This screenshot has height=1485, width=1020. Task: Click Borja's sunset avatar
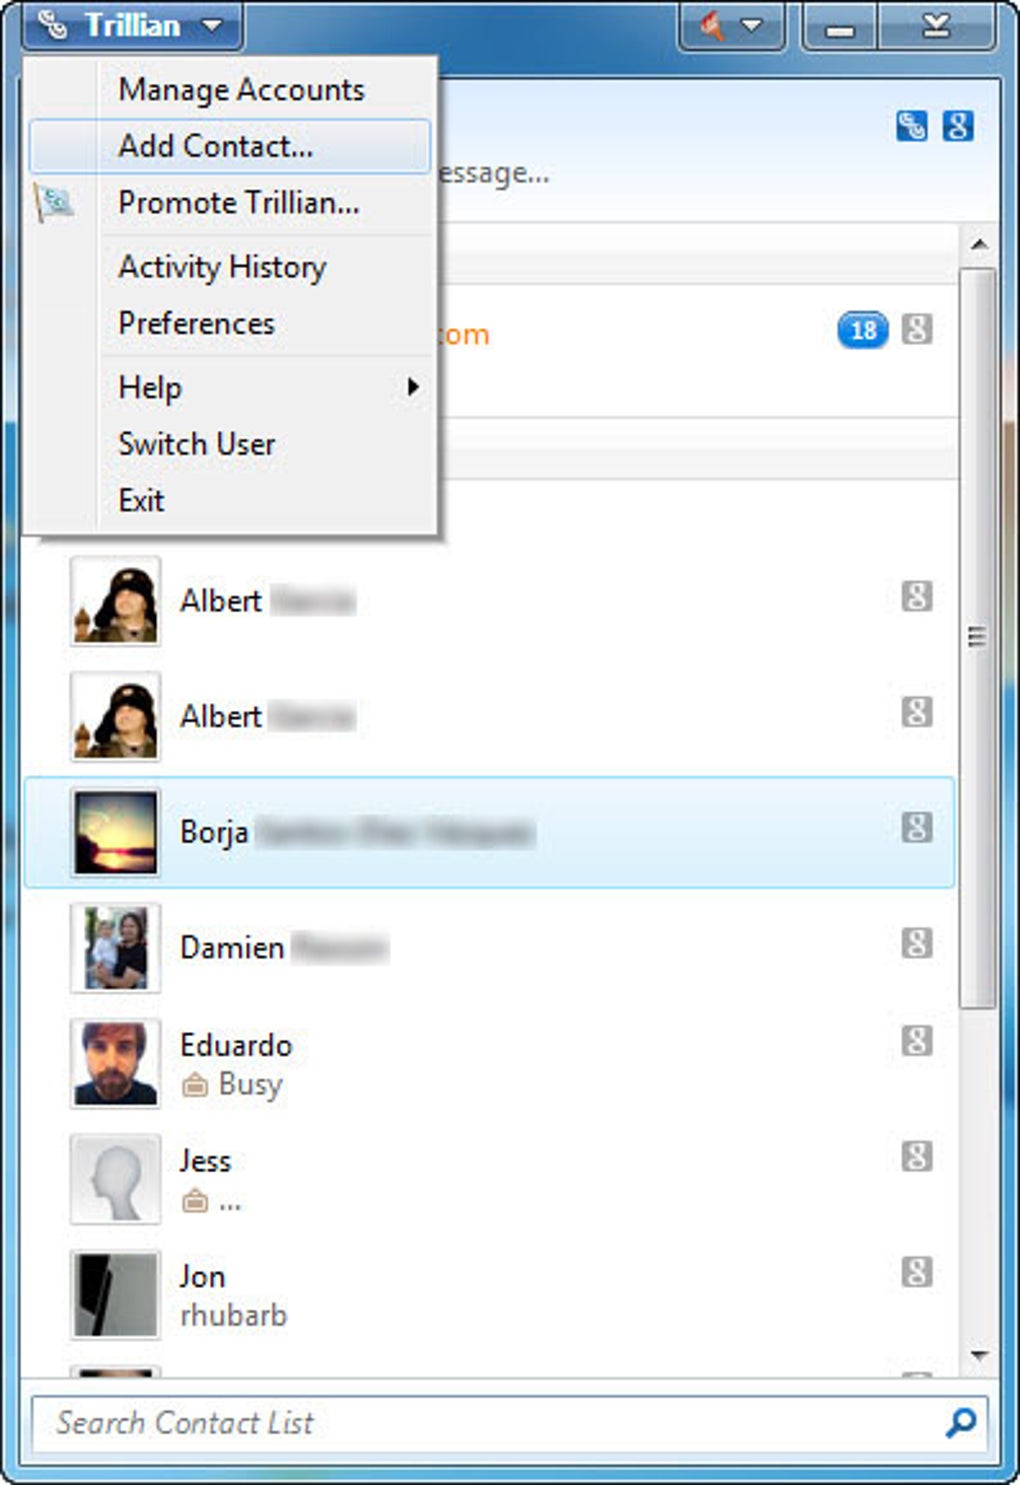coord(115,833)
